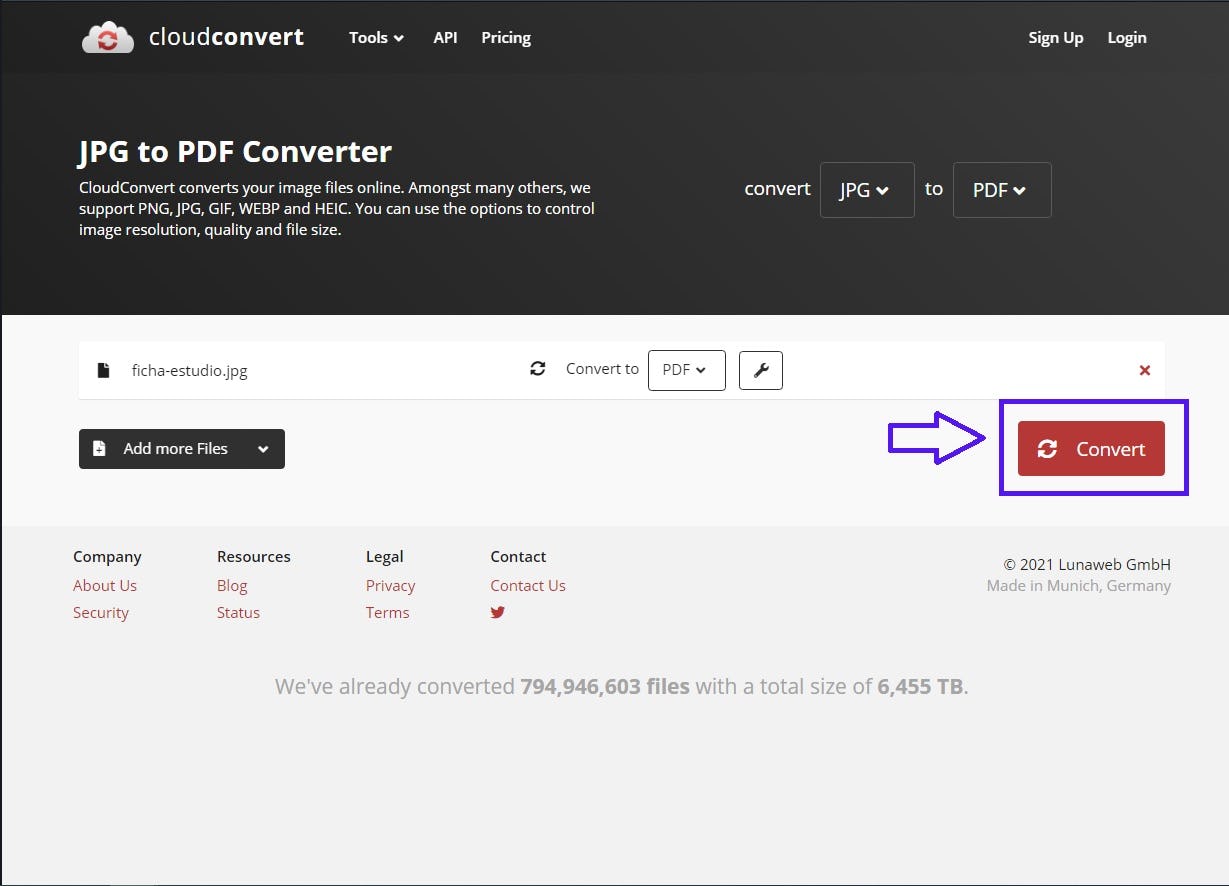The width and height of the screenshot is (1229, 886).
Task: Go to the API page
Action: coord(445,38)
